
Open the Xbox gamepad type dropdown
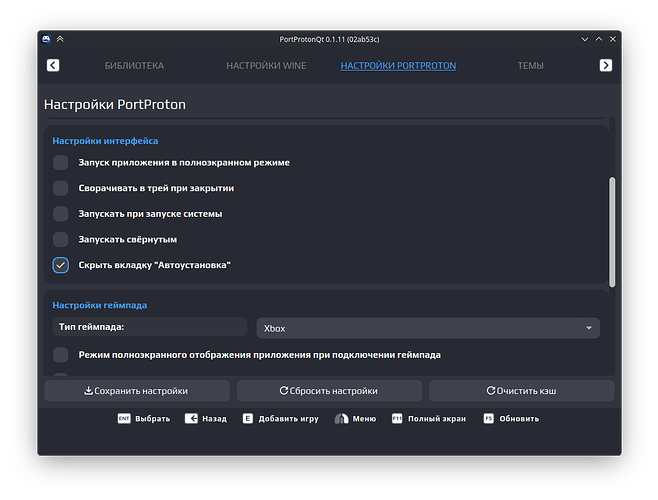coord(428,328)
